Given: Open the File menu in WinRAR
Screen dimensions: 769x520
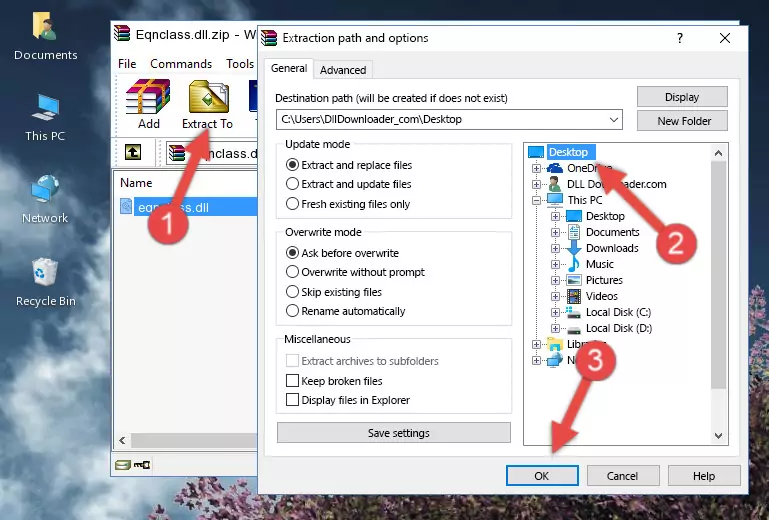Looking at the screenshot, I should (127, 64).
